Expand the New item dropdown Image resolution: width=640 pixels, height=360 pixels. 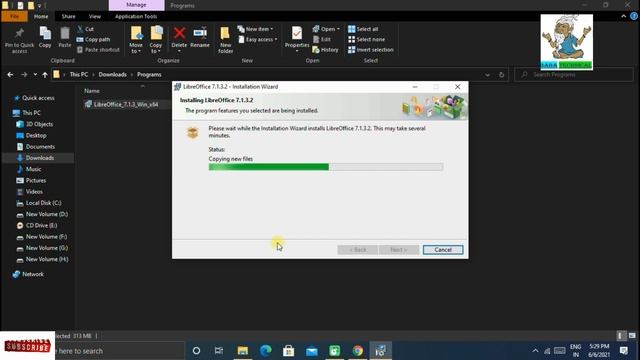click(256, 29)
